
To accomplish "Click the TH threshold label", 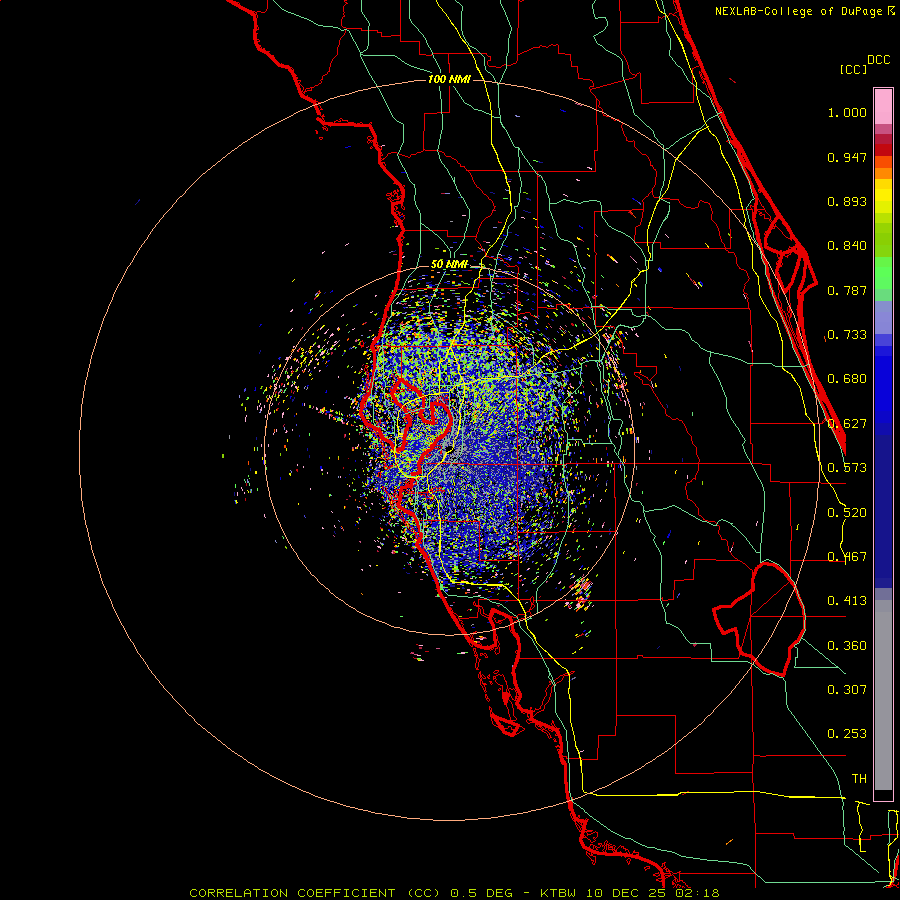I will 859,779.
